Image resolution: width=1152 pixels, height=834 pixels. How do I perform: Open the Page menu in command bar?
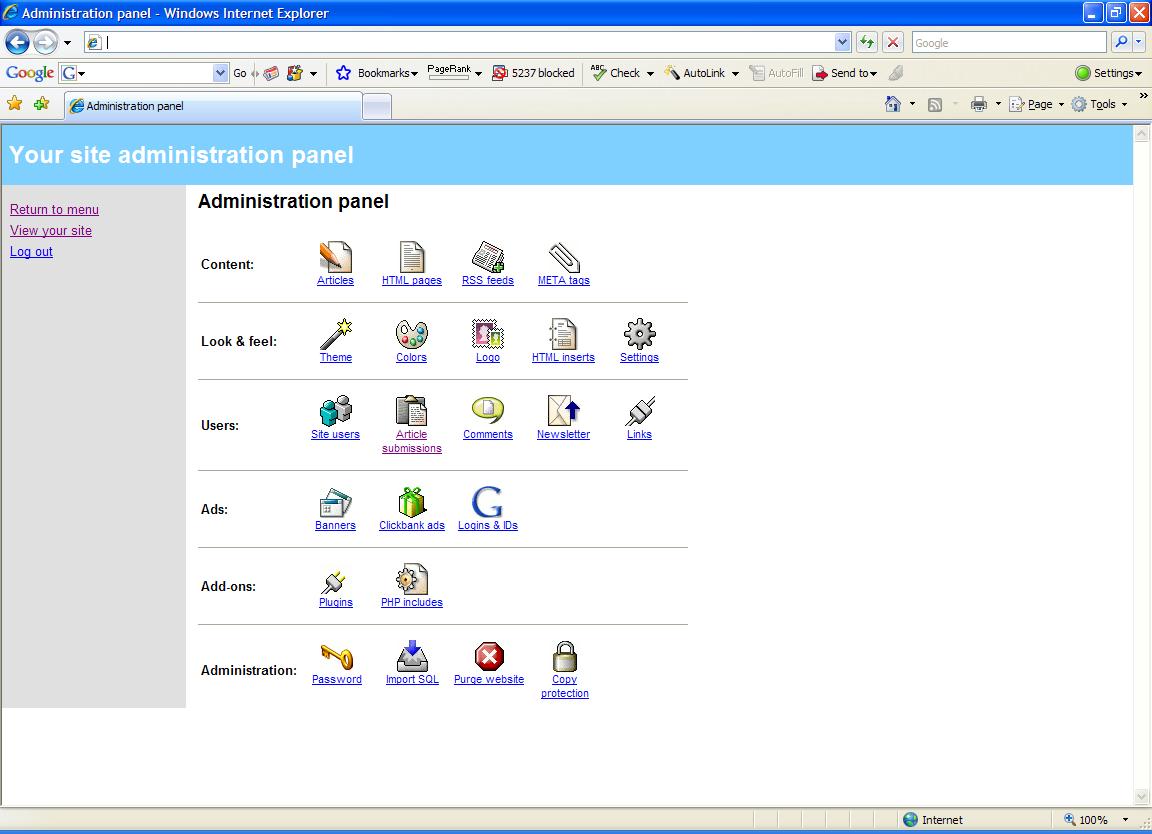(x=1037, y=104)
